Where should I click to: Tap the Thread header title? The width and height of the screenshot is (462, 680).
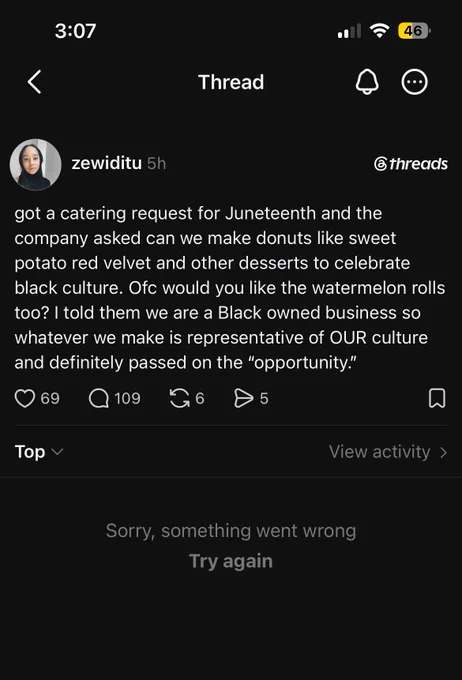click(231, 82)
